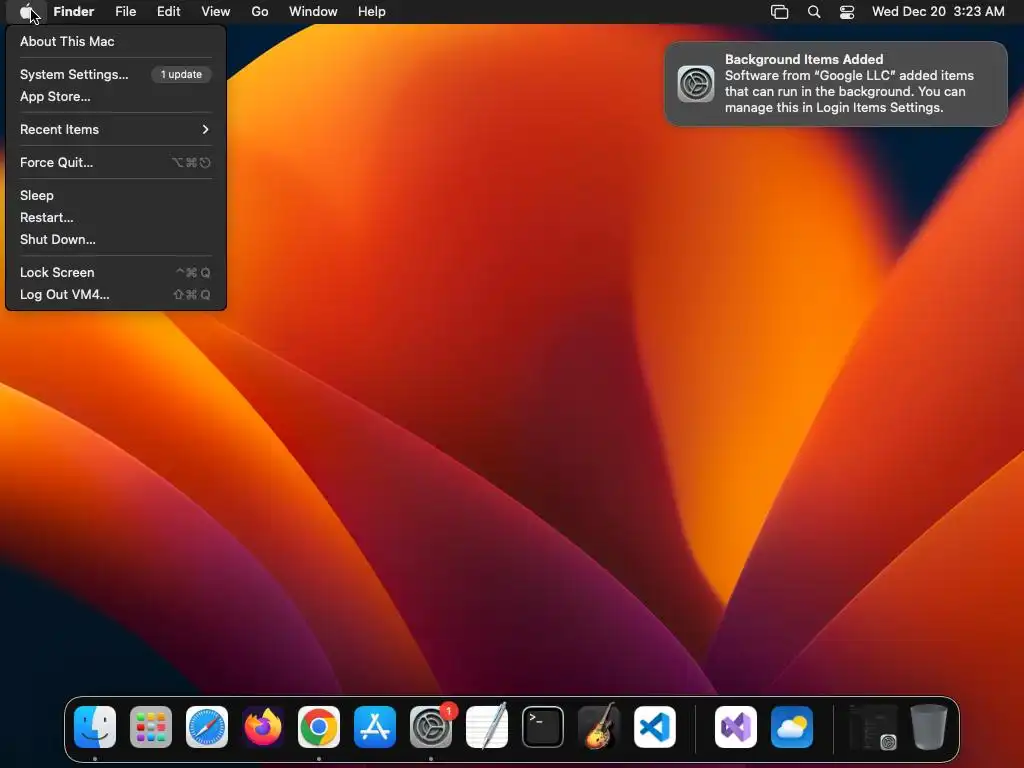This screenshot has width=1024, height=768.
Task: Choose Shut Down… menu item
Action: coord(116,240)
